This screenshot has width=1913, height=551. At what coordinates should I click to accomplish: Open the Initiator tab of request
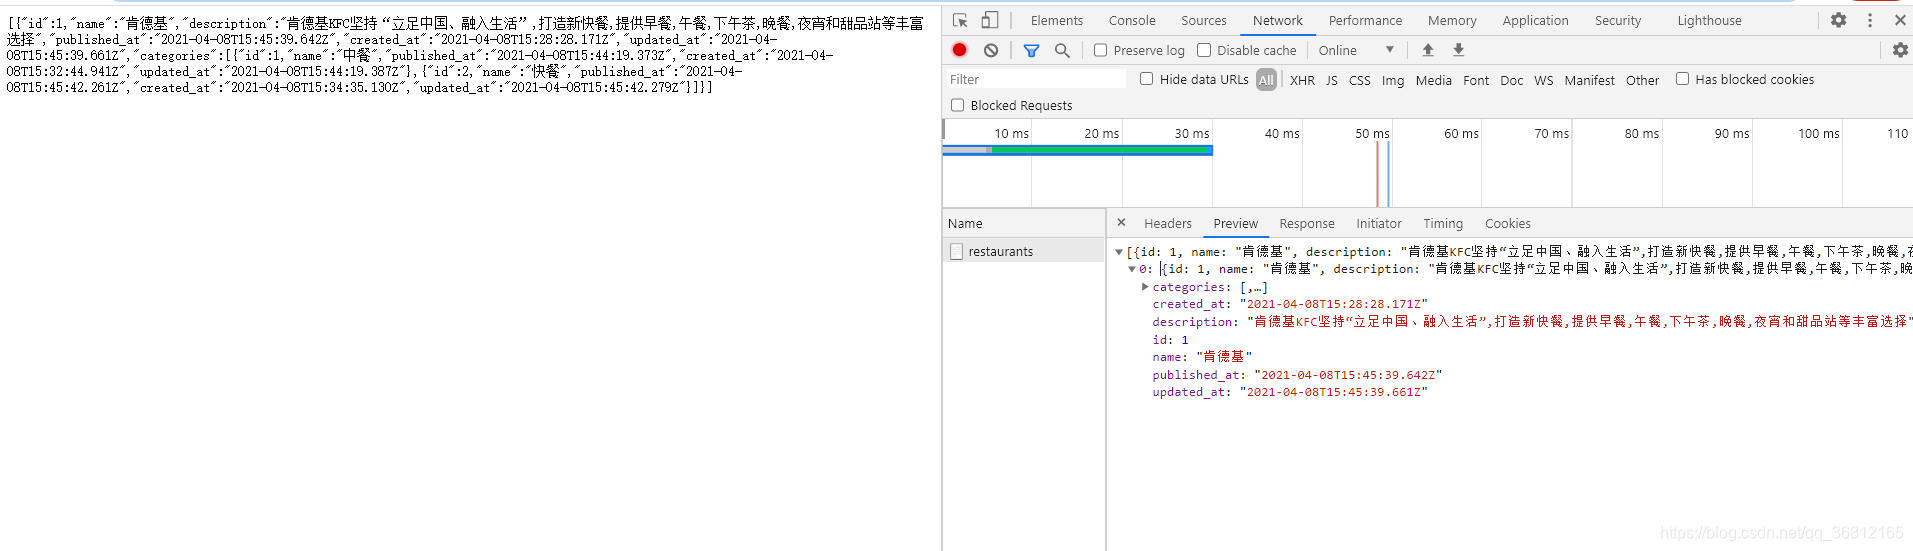[1379, 224]
